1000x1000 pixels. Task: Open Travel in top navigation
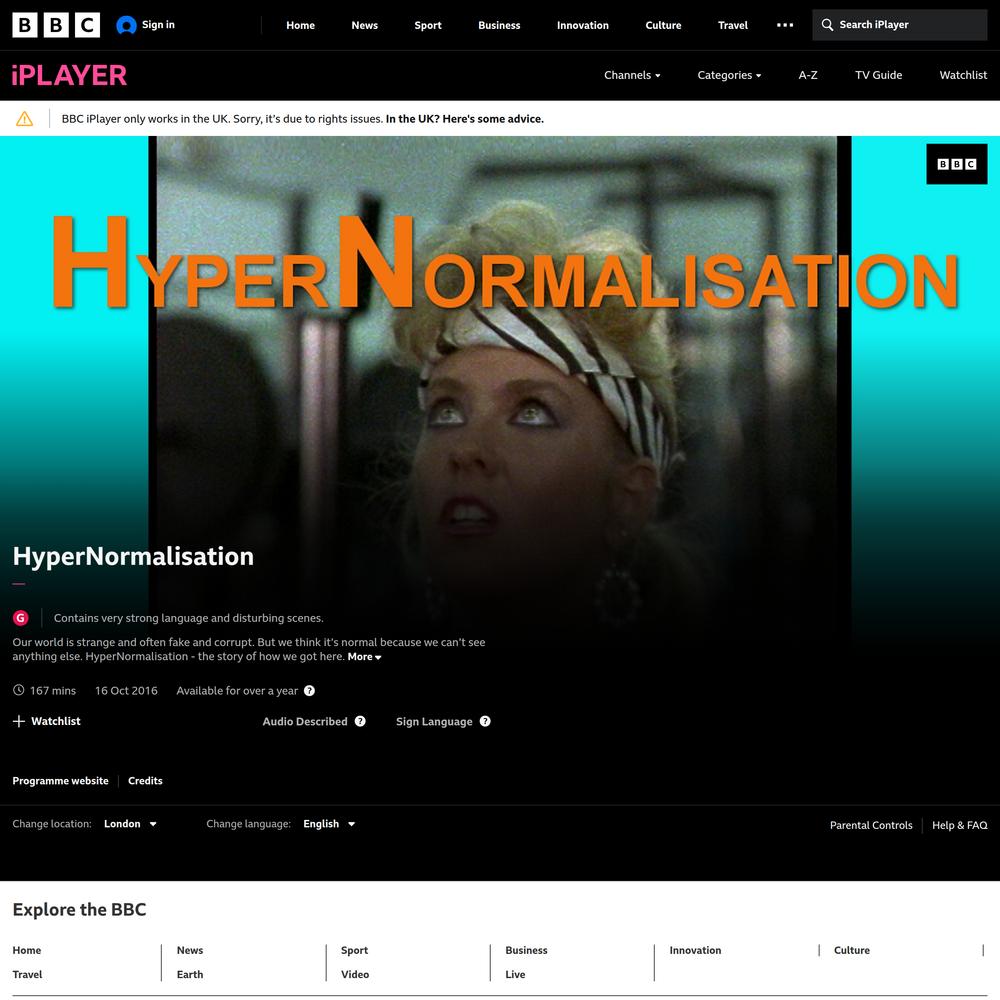(733, 26)
